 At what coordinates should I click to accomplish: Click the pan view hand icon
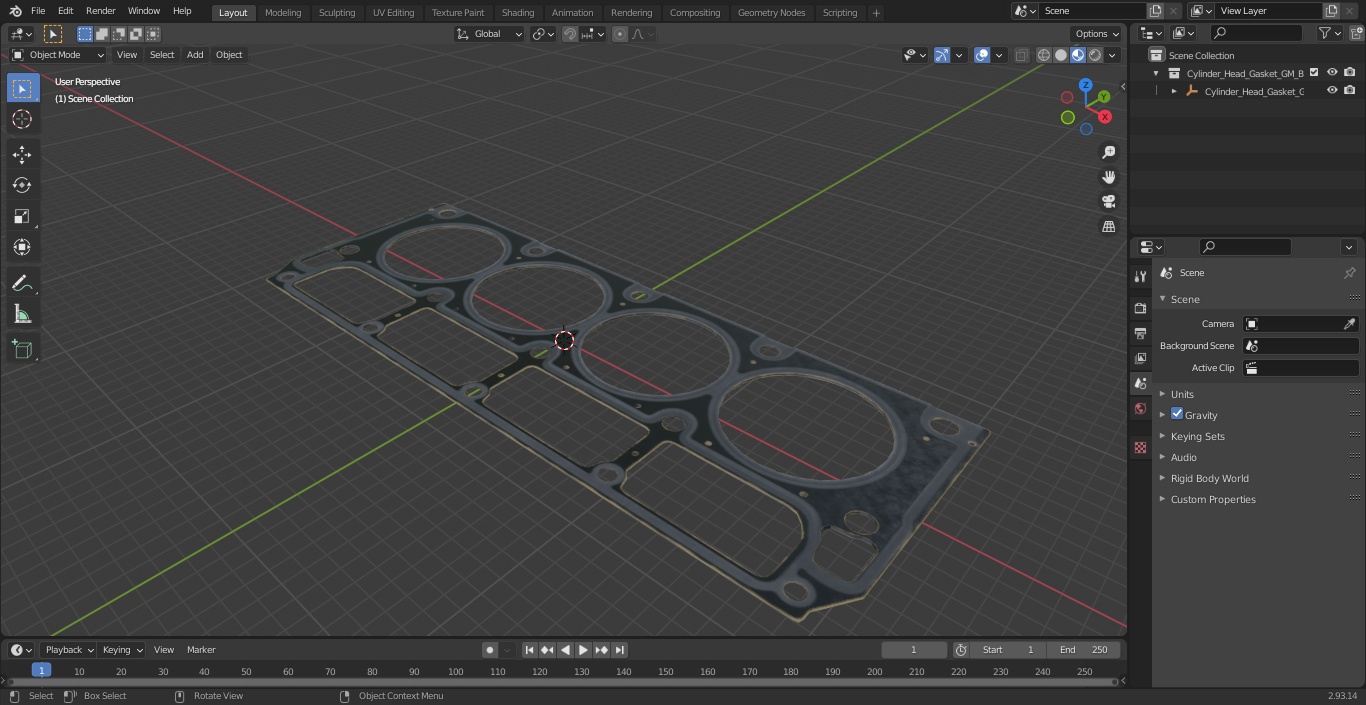[x=1108, y=177]
